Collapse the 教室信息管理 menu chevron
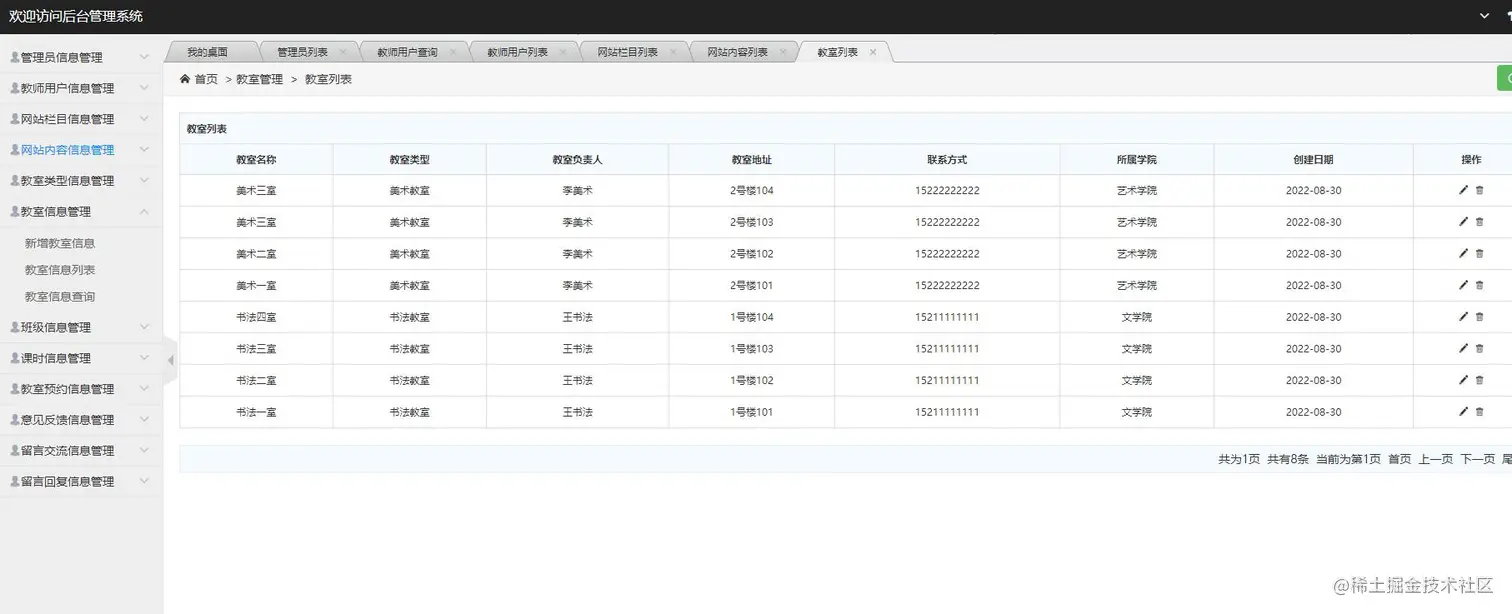 [144, 212]
